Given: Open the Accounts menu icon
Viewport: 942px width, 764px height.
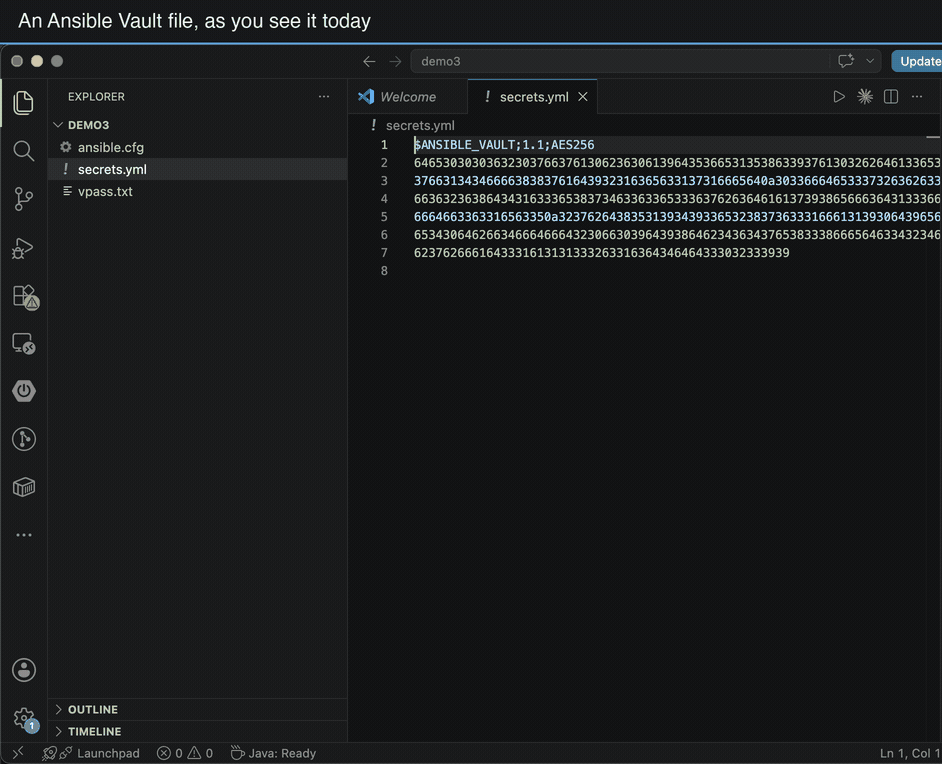Looking at the screenshot, I should (24, 670).
